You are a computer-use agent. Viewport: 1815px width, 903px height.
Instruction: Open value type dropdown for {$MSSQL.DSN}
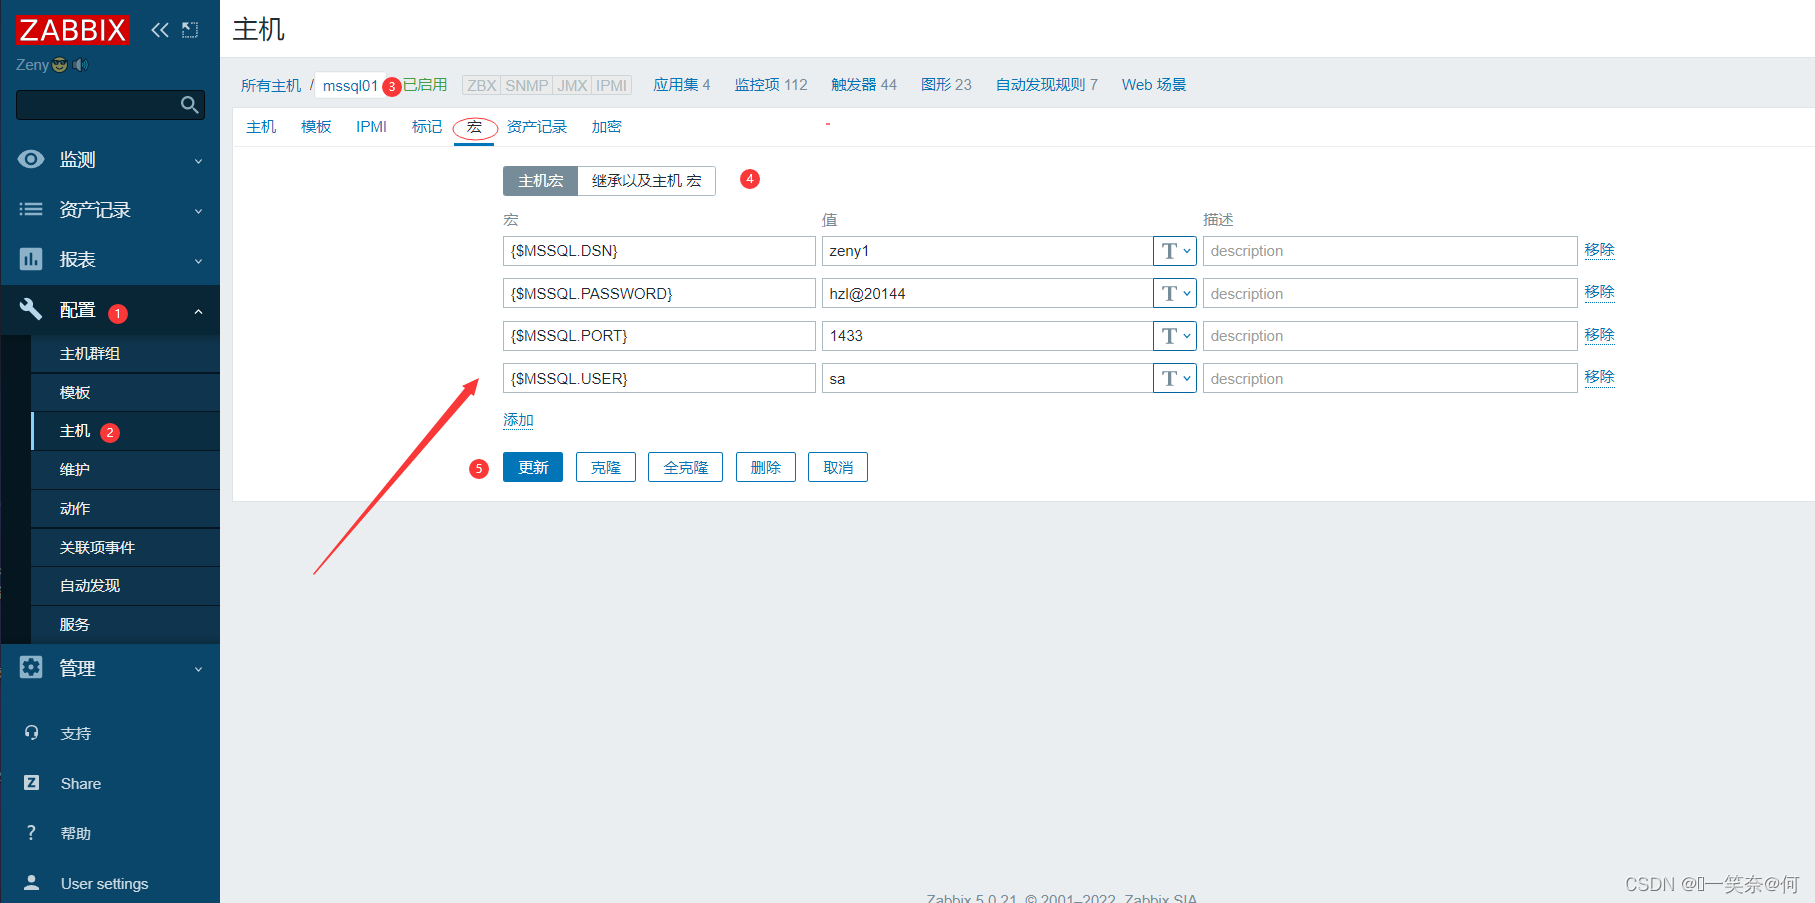1175,251
